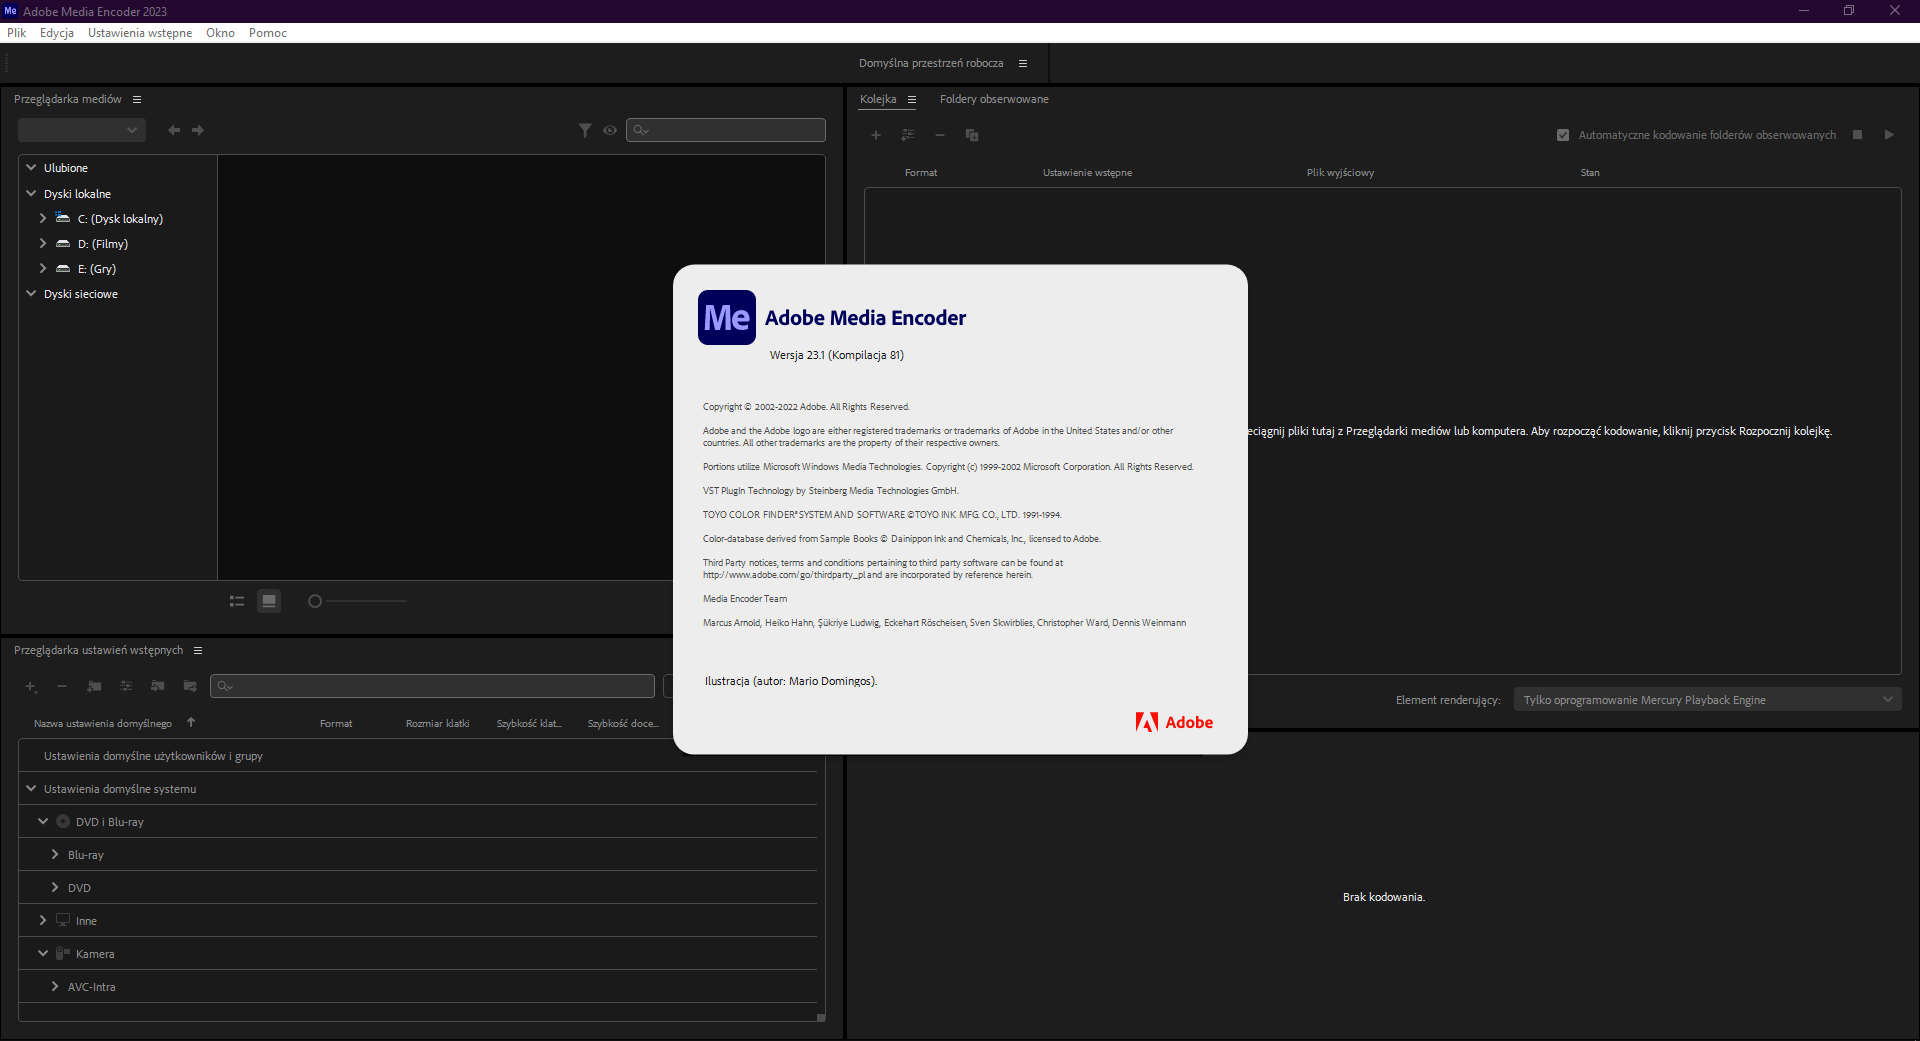Collapse the Dyski sieciowe section

[x=31, y=293]
